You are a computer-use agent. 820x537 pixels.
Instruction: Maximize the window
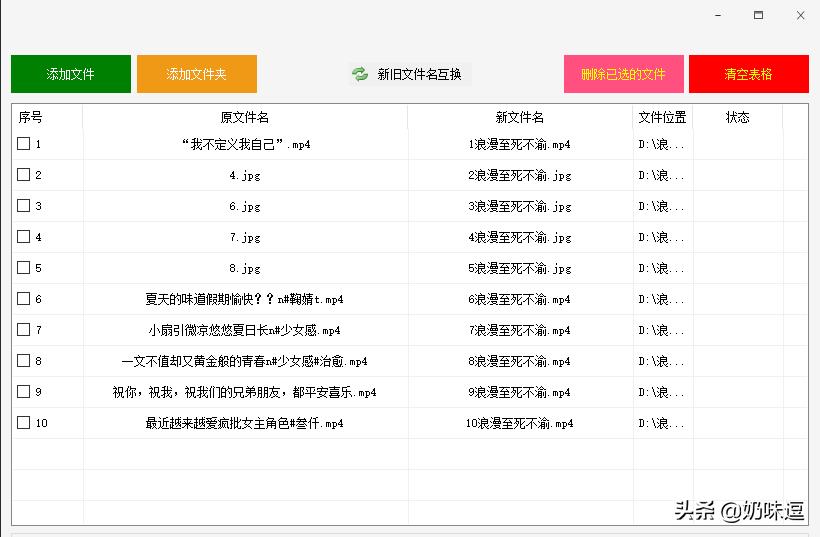coord(758,15)
